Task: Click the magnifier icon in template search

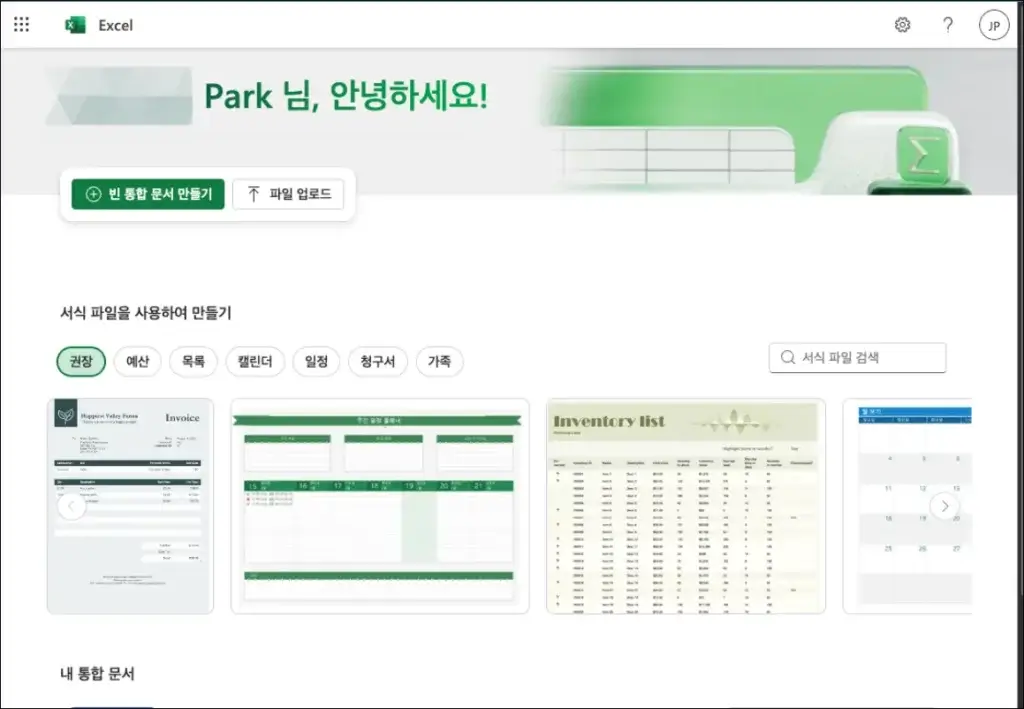Action: point(788,357)
